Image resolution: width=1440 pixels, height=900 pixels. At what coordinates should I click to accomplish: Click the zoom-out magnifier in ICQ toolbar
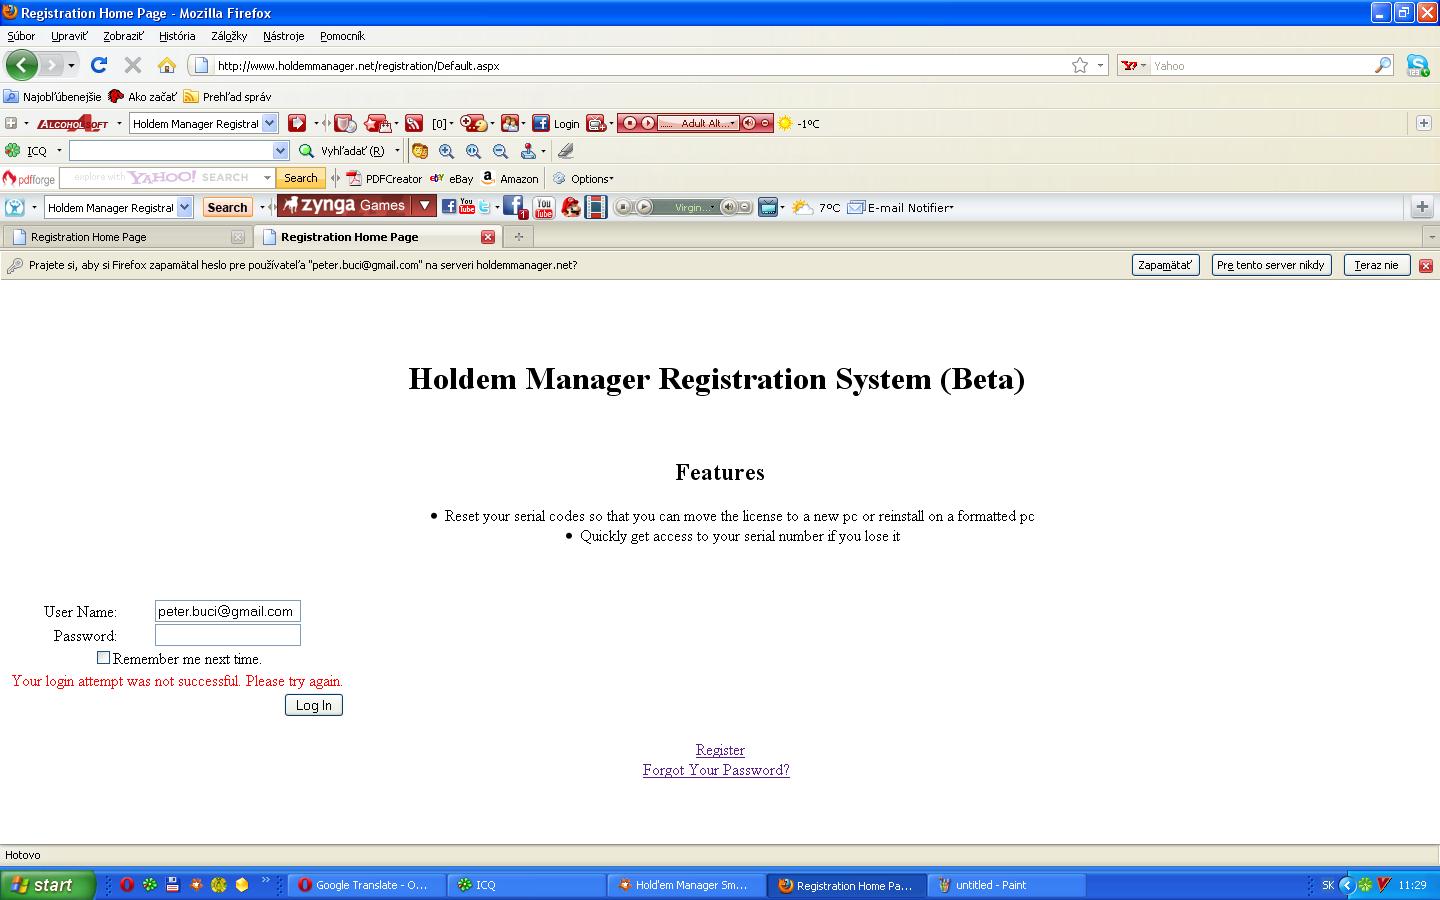pyautogui.click(x=500, y=151)
